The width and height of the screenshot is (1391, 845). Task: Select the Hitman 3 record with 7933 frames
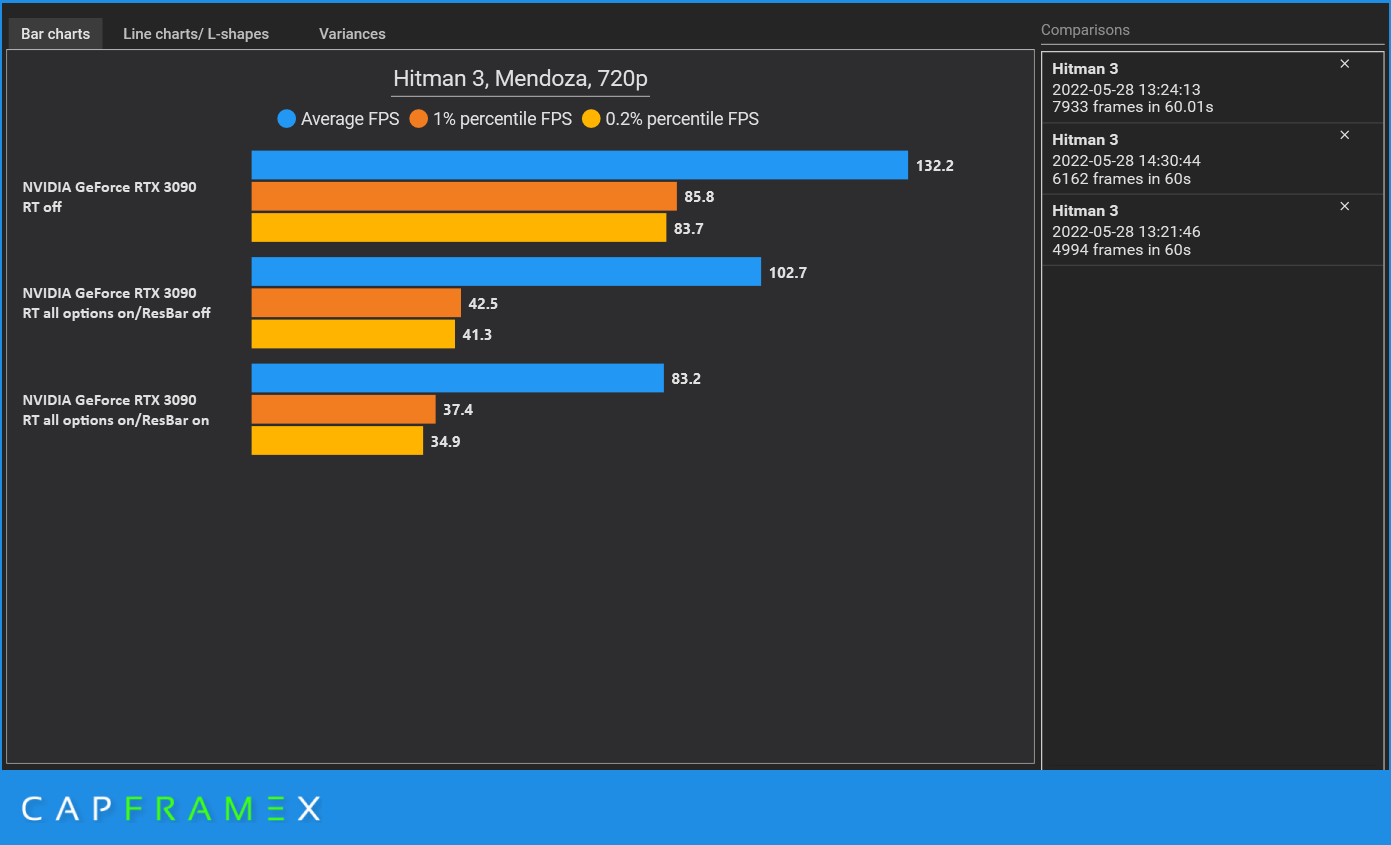(x=1211, y=88)
